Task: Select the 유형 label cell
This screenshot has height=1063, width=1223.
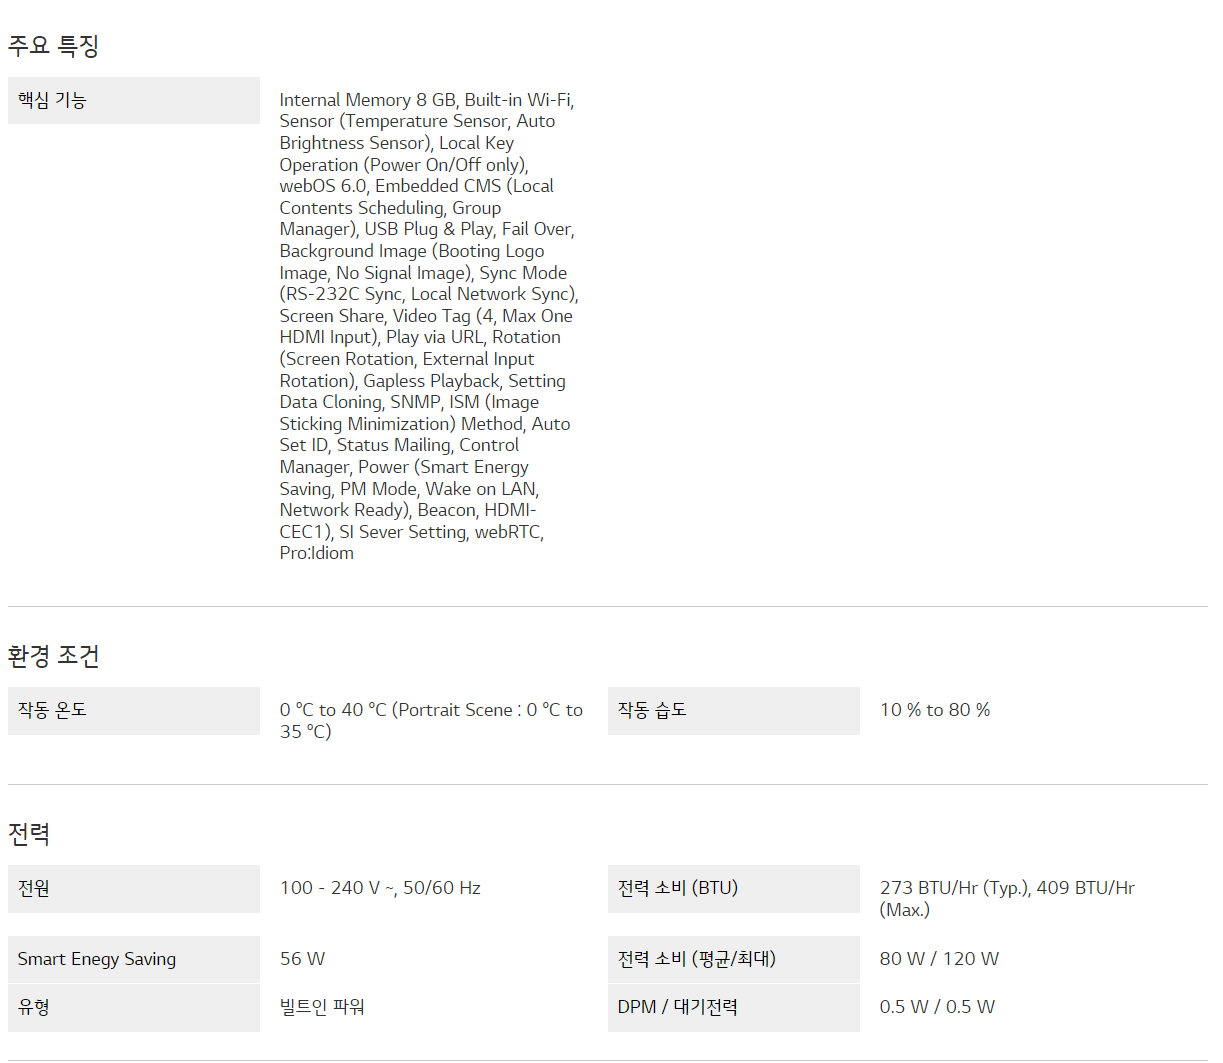Action: click(133, 1007)
